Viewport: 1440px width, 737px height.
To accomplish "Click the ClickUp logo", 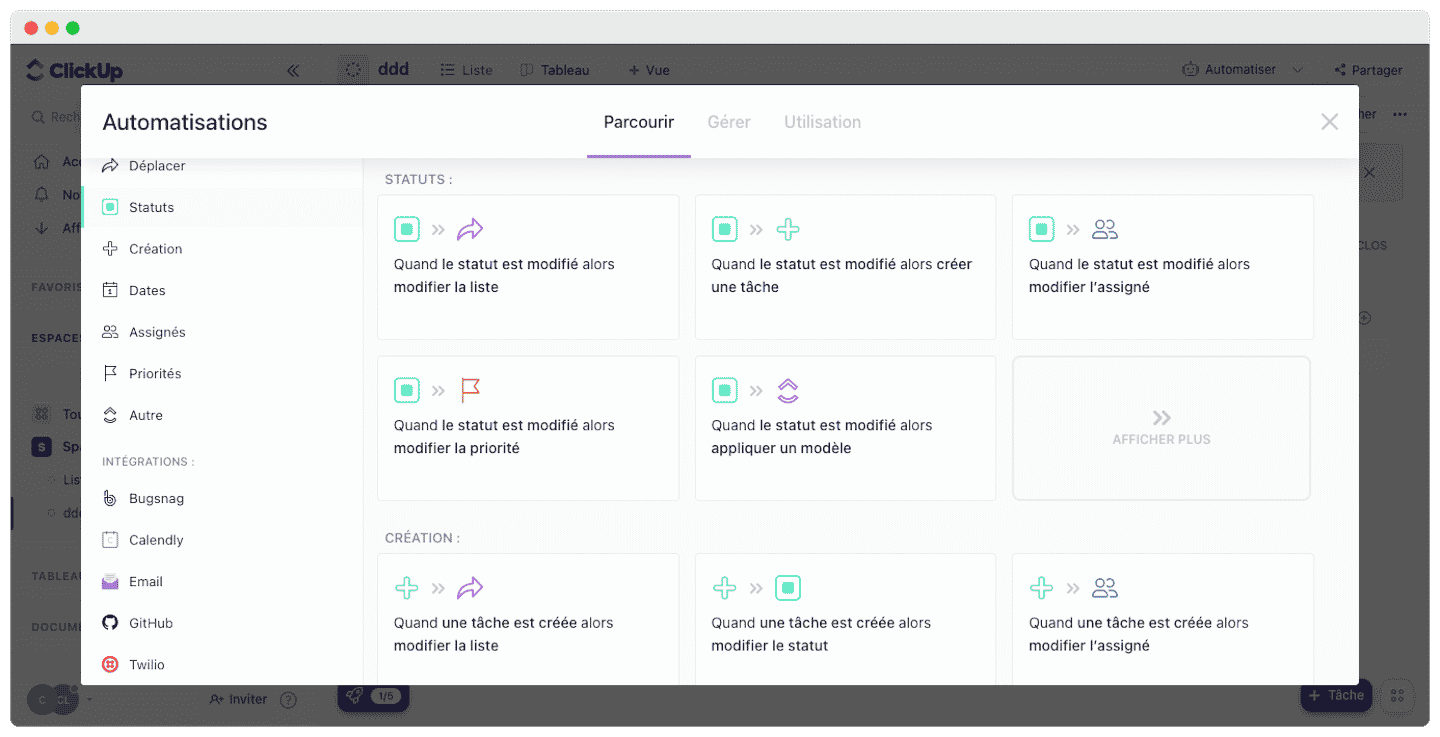I will coord(74,70).
